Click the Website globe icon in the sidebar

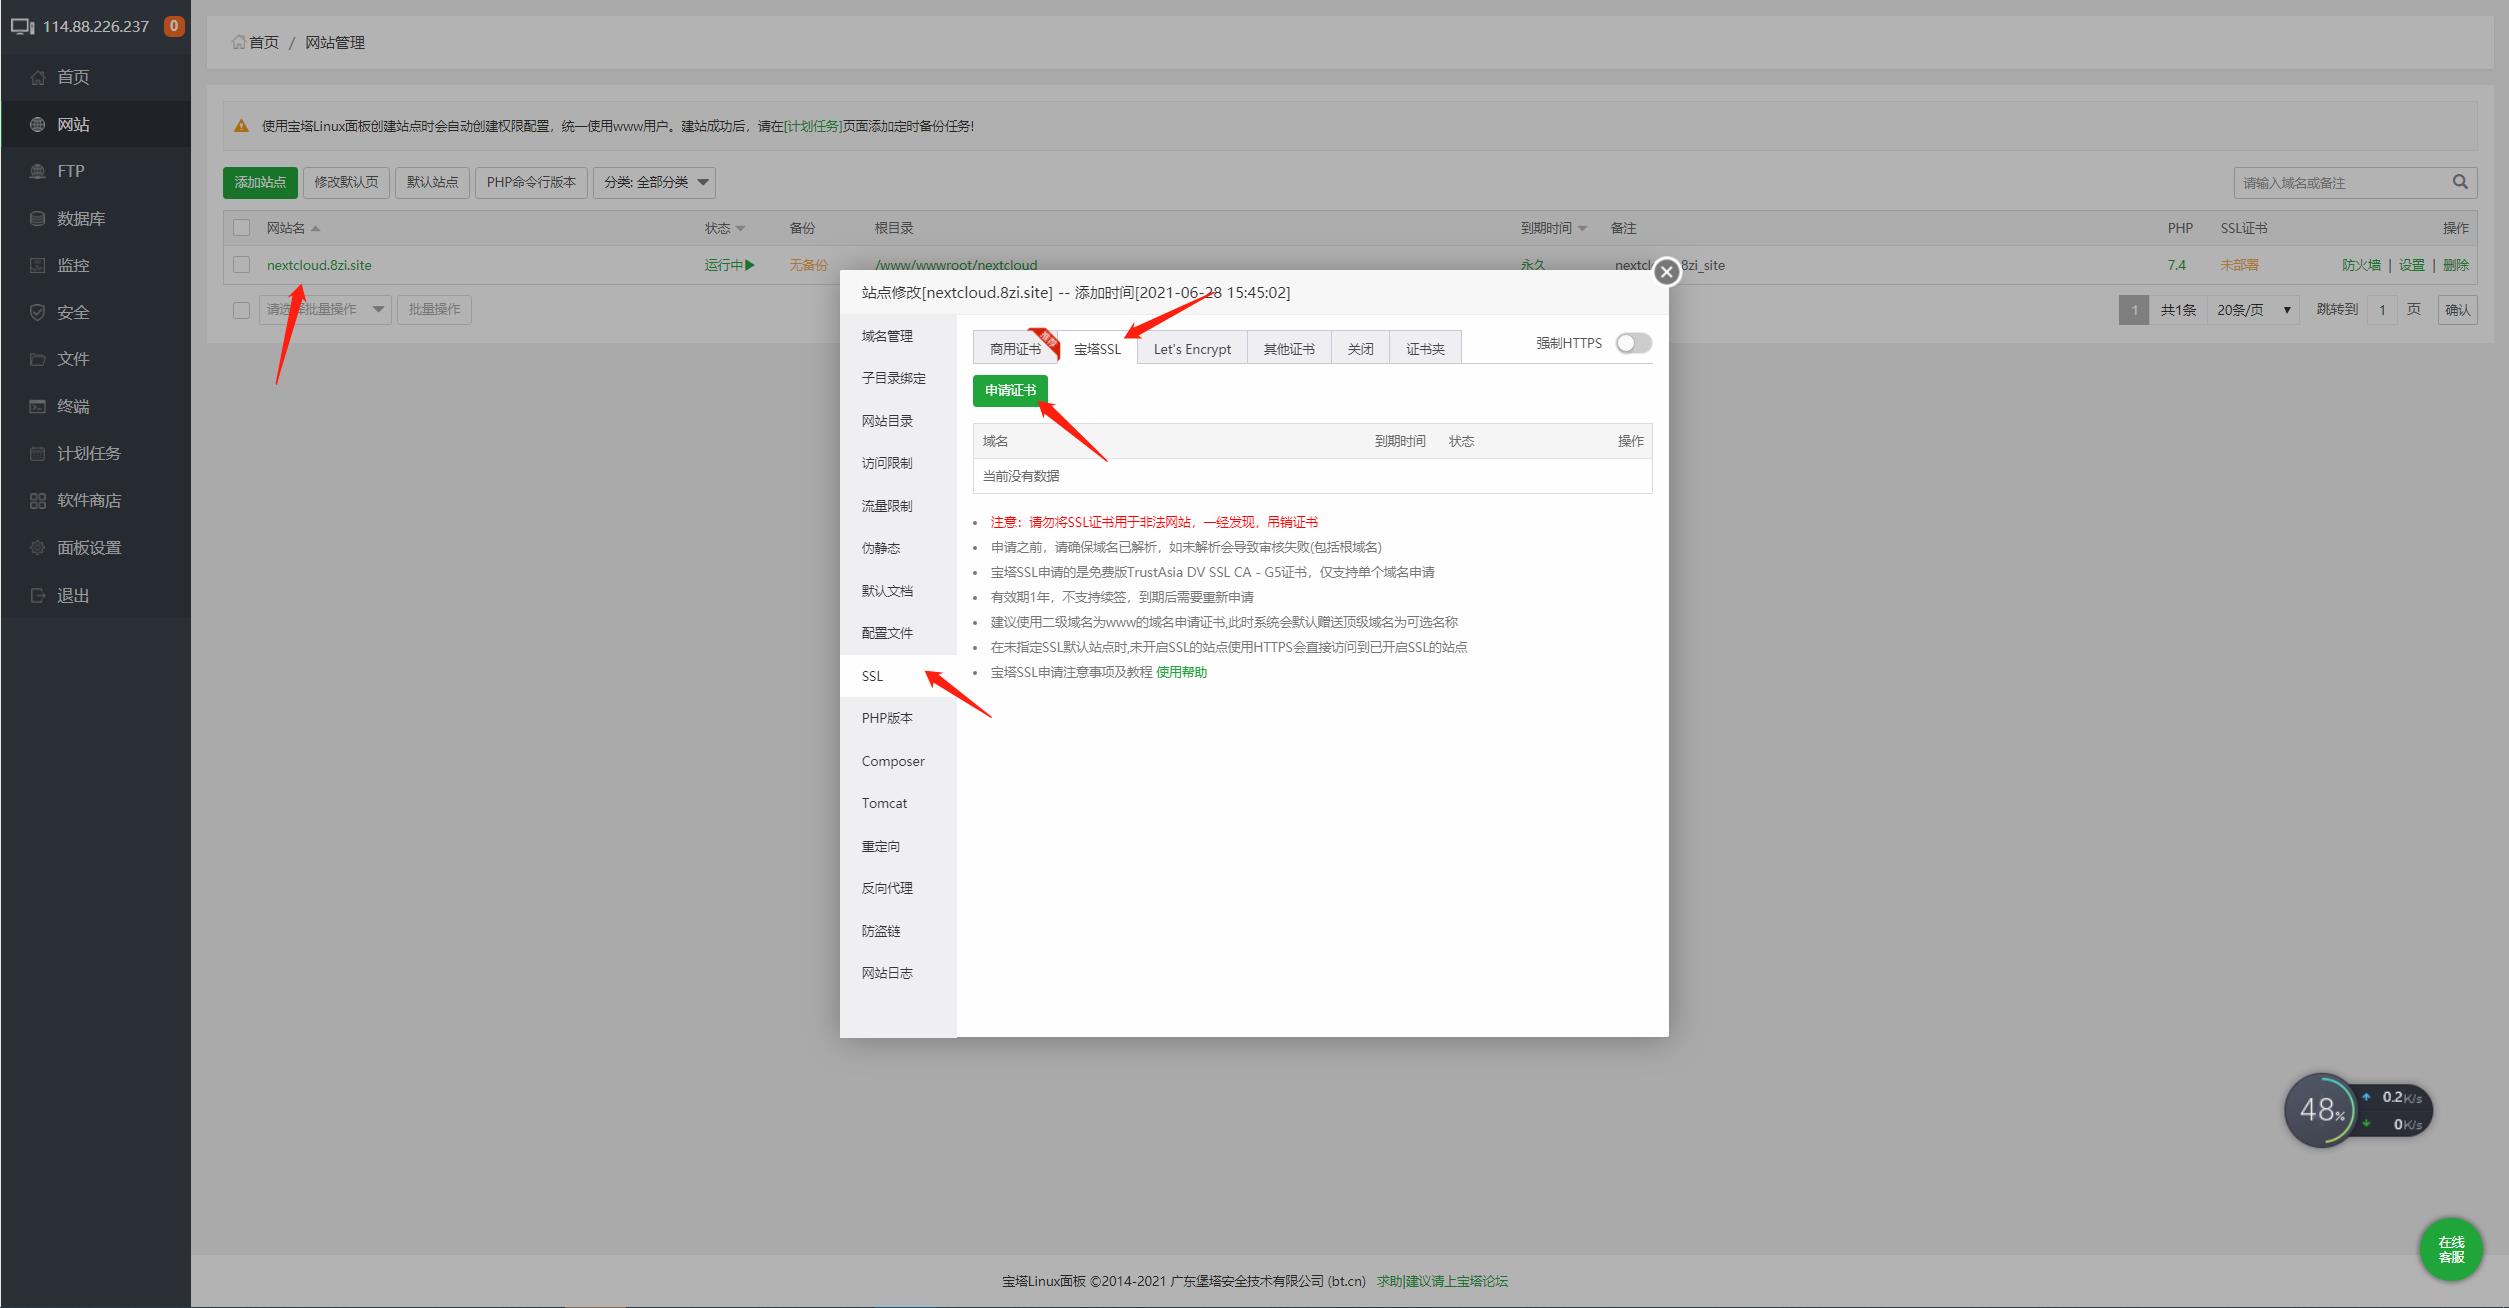[38, 124]
